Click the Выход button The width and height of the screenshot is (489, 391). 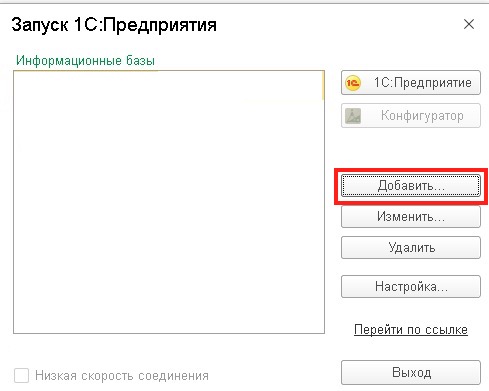tap(411, 372)
